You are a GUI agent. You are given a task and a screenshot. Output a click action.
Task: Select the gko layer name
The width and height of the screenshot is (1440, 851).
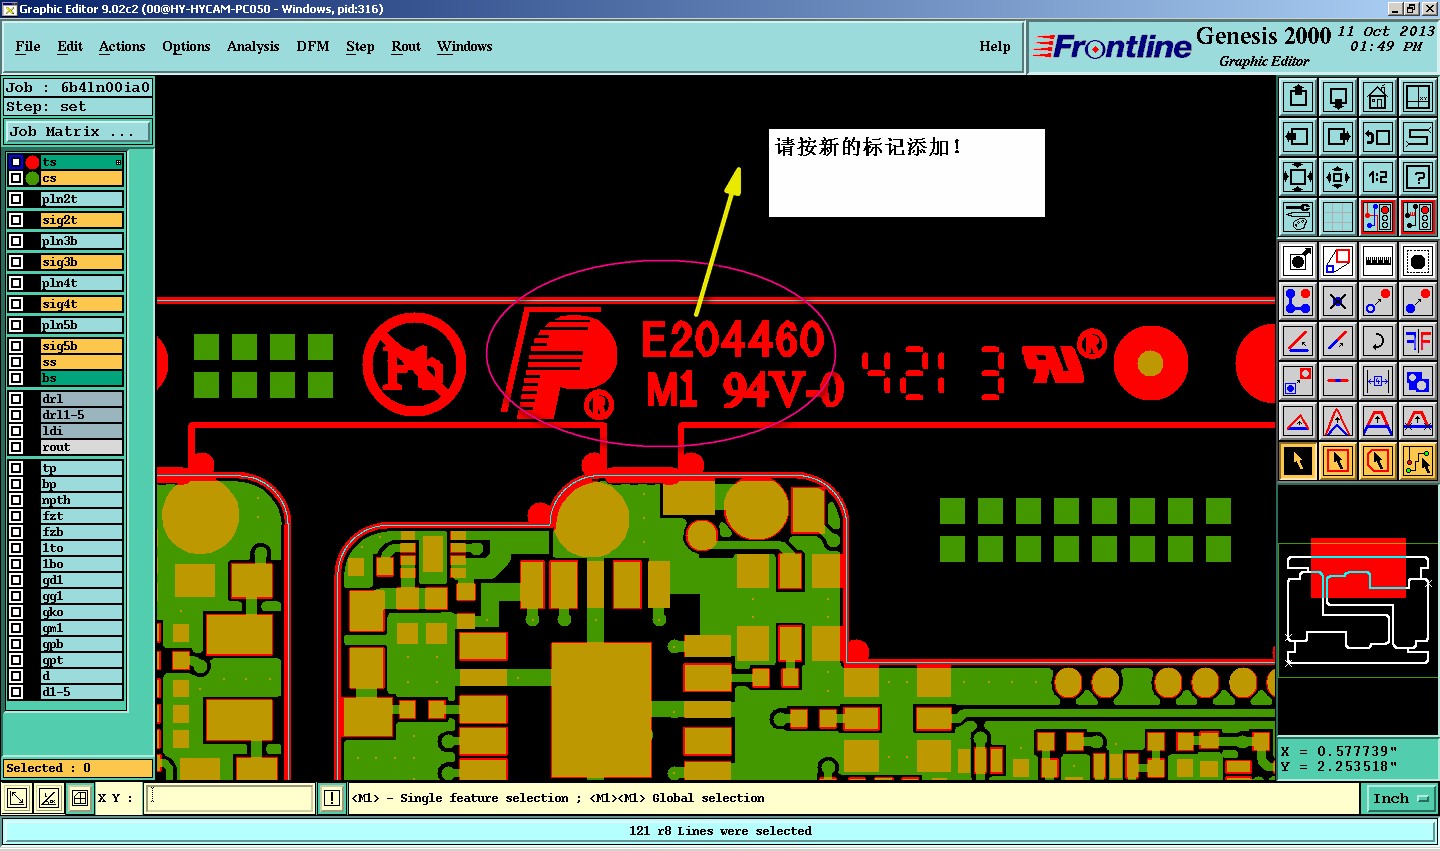(x=81, y=612)
